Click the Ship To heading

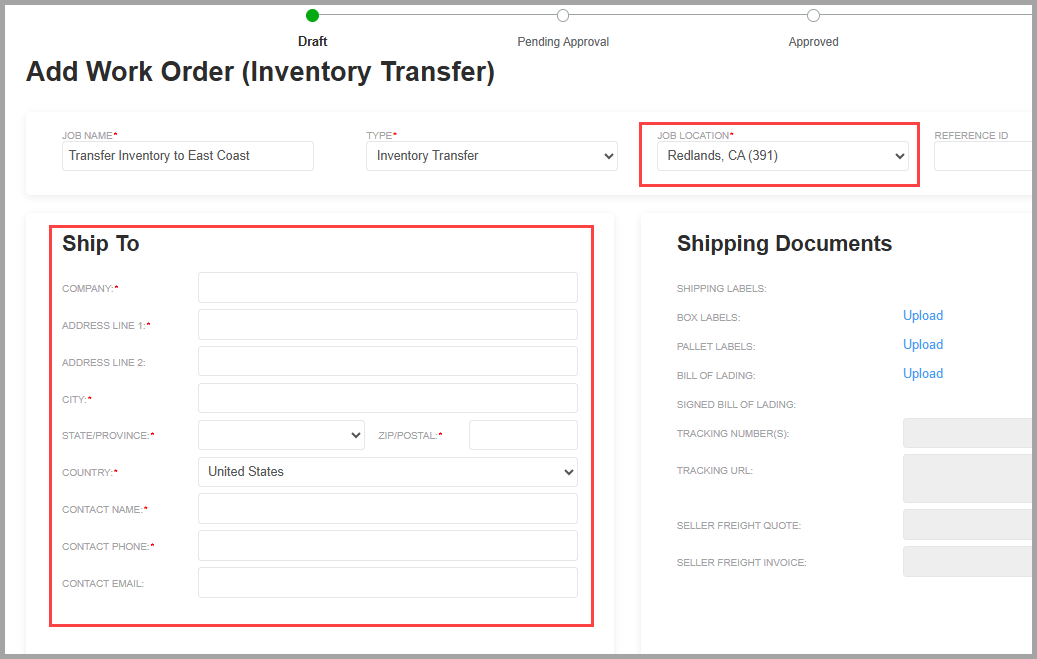click(101, 243)
